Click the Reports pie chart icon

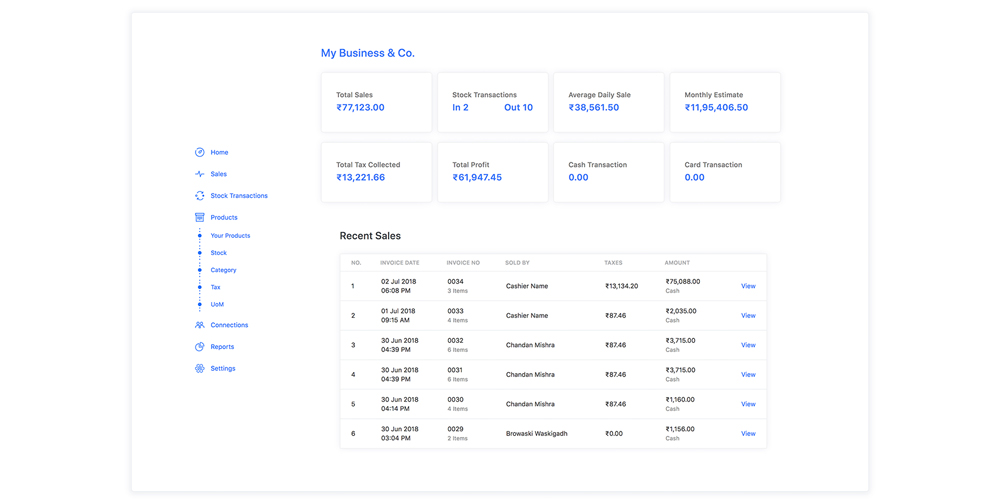pos(200,347)
